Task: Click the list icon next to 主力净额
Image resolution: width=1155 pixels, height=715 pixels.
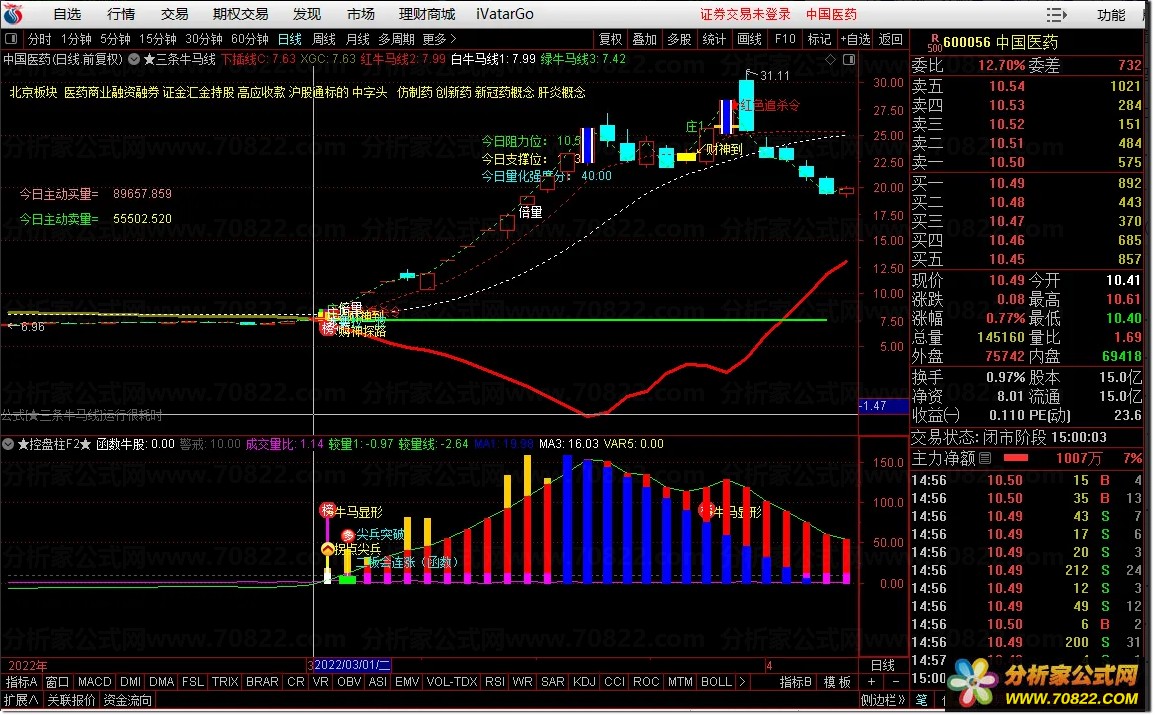Action: (985, 458)
